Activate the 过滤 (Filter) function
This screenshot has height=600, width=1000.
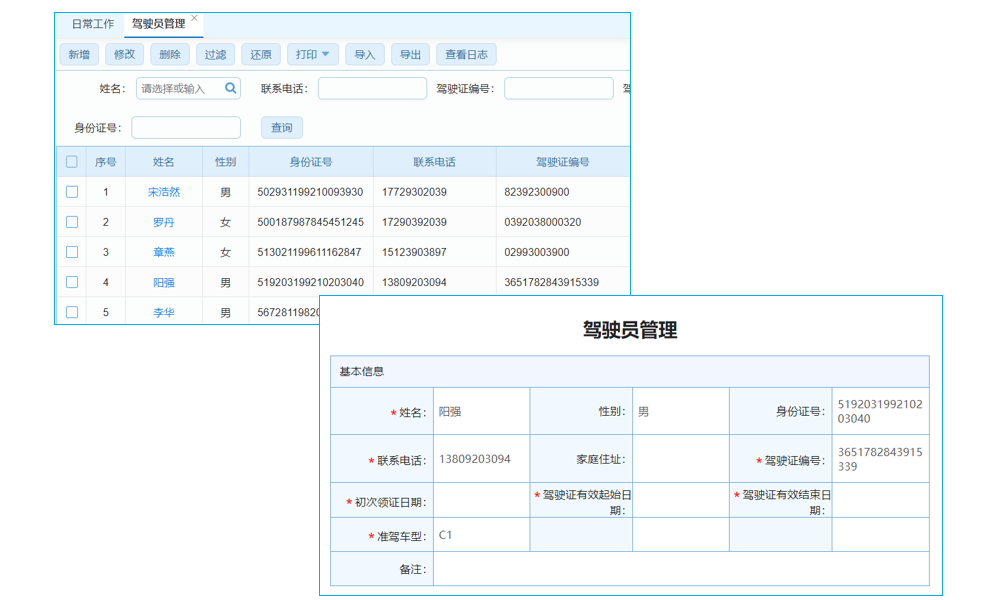215,54
